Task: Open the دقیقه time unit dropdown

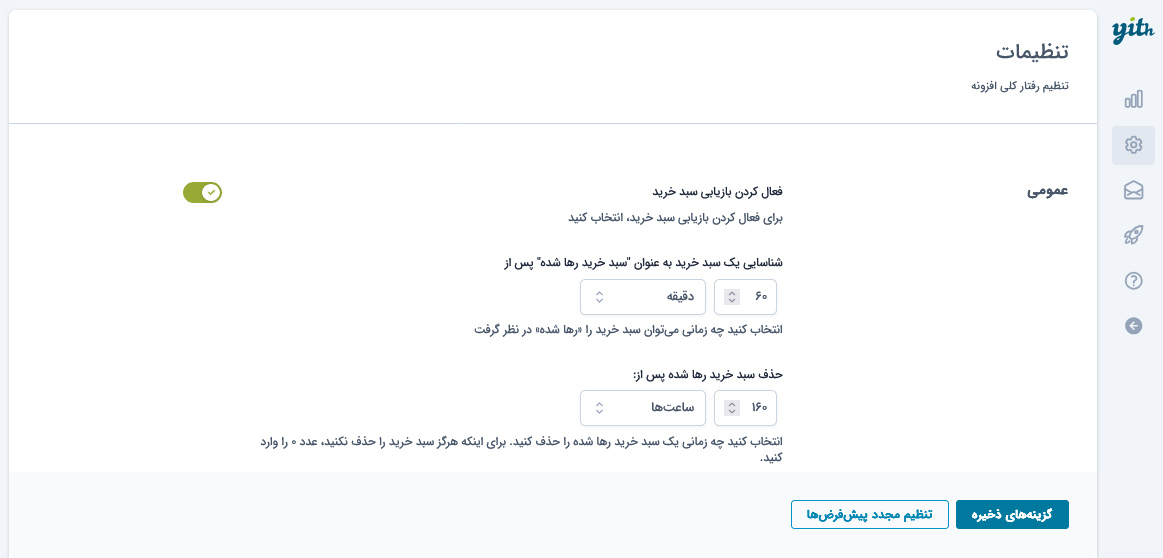Action: (642, 297)
